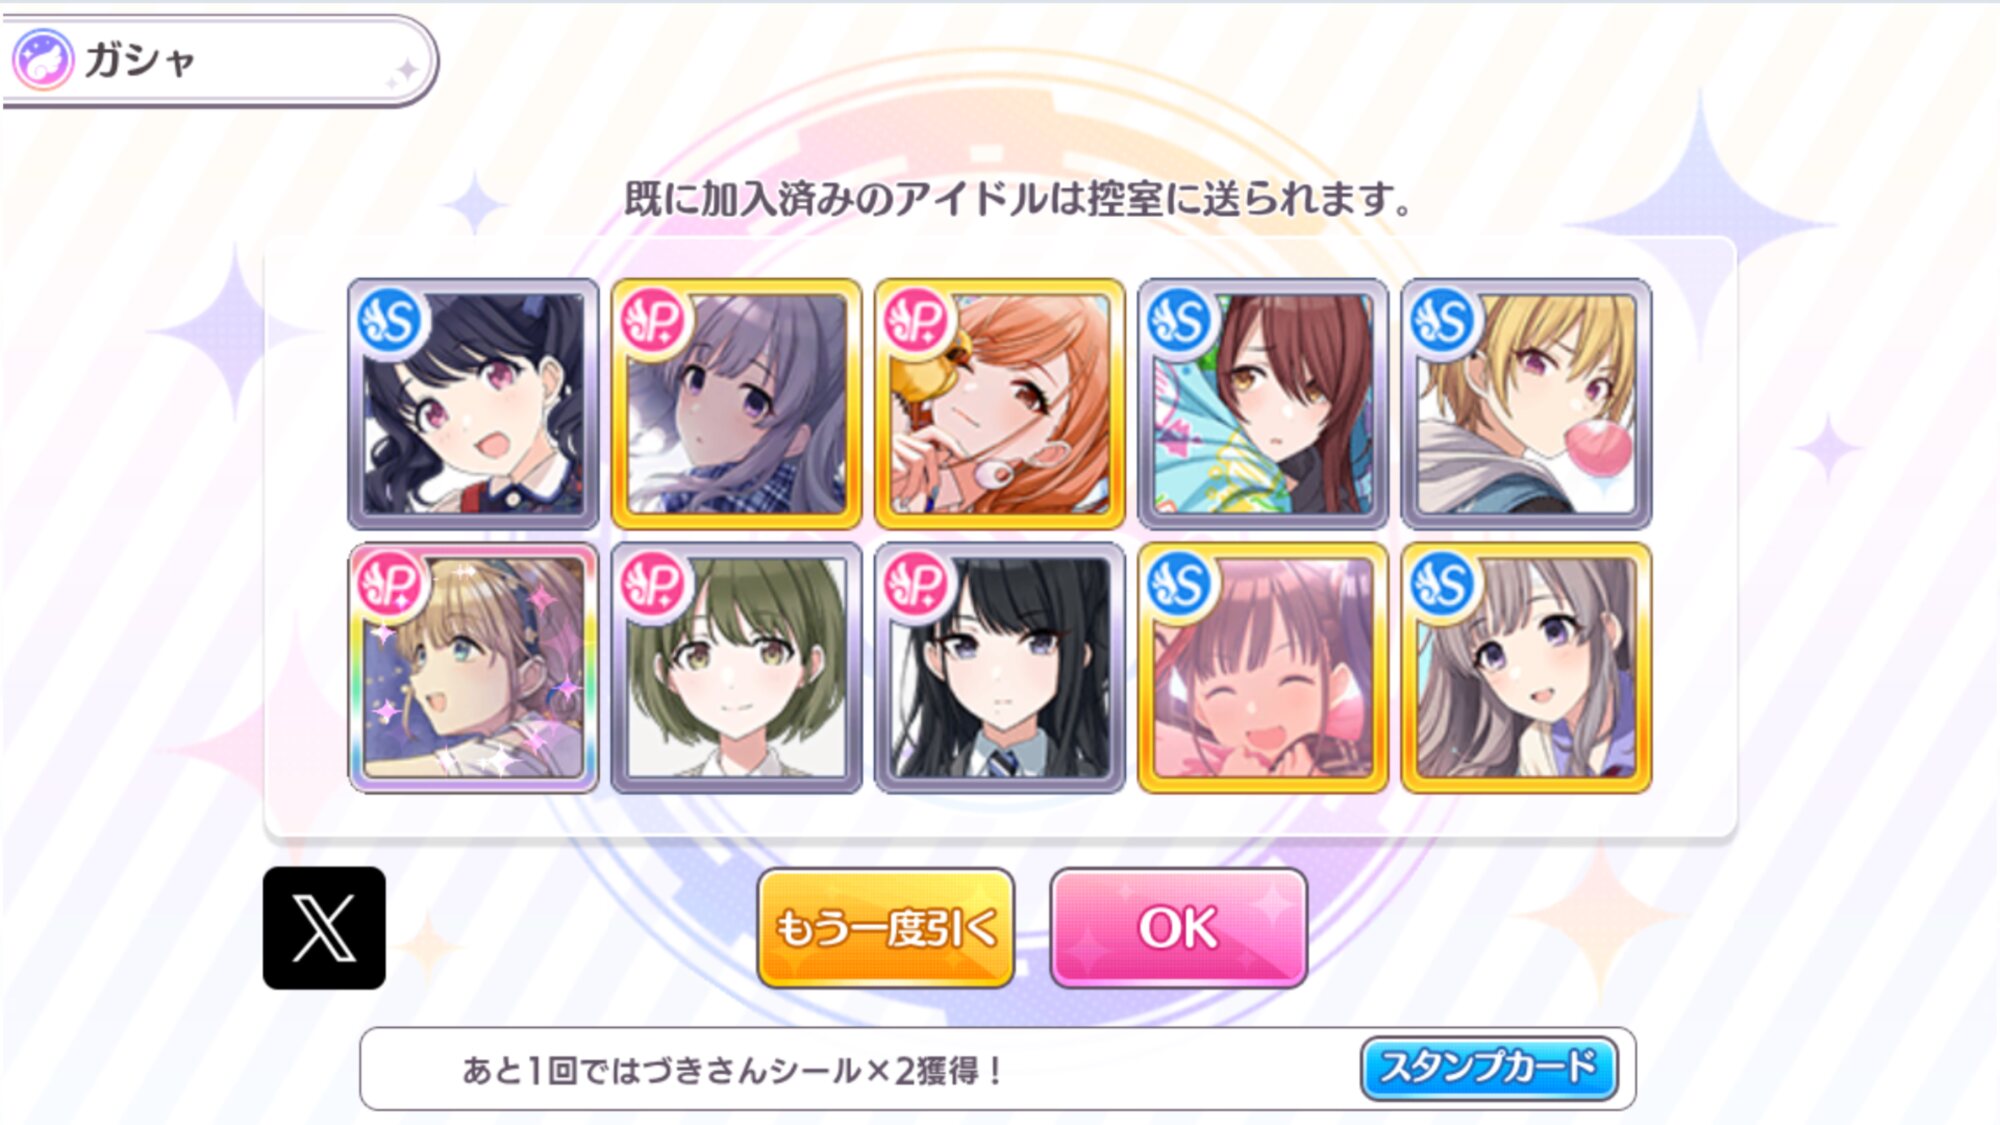Click the もう一度引く button to pull again

pos(886,928)
